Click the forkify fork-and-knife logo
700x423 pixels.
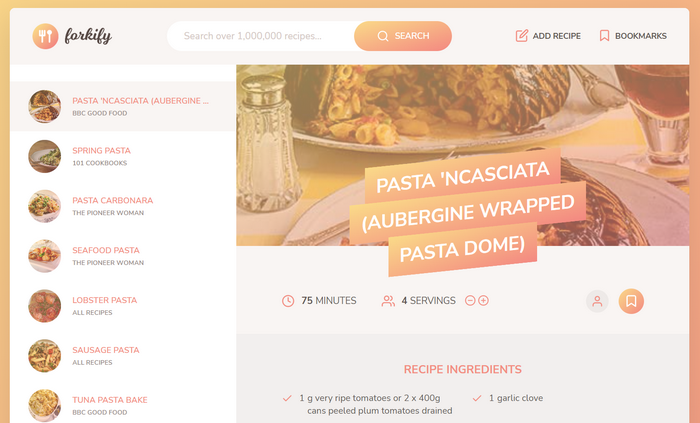coord(46,36)
